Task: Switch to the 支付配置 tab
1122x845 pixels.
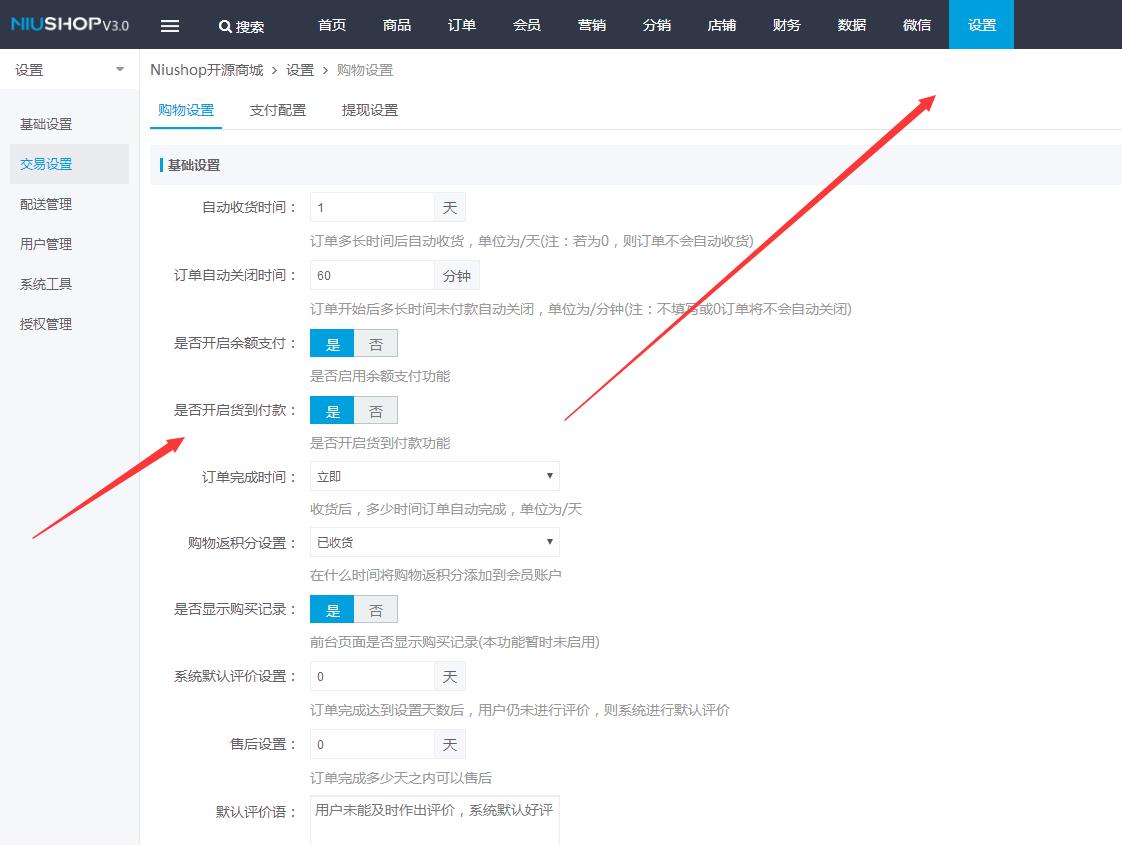Action: (278, 110)
